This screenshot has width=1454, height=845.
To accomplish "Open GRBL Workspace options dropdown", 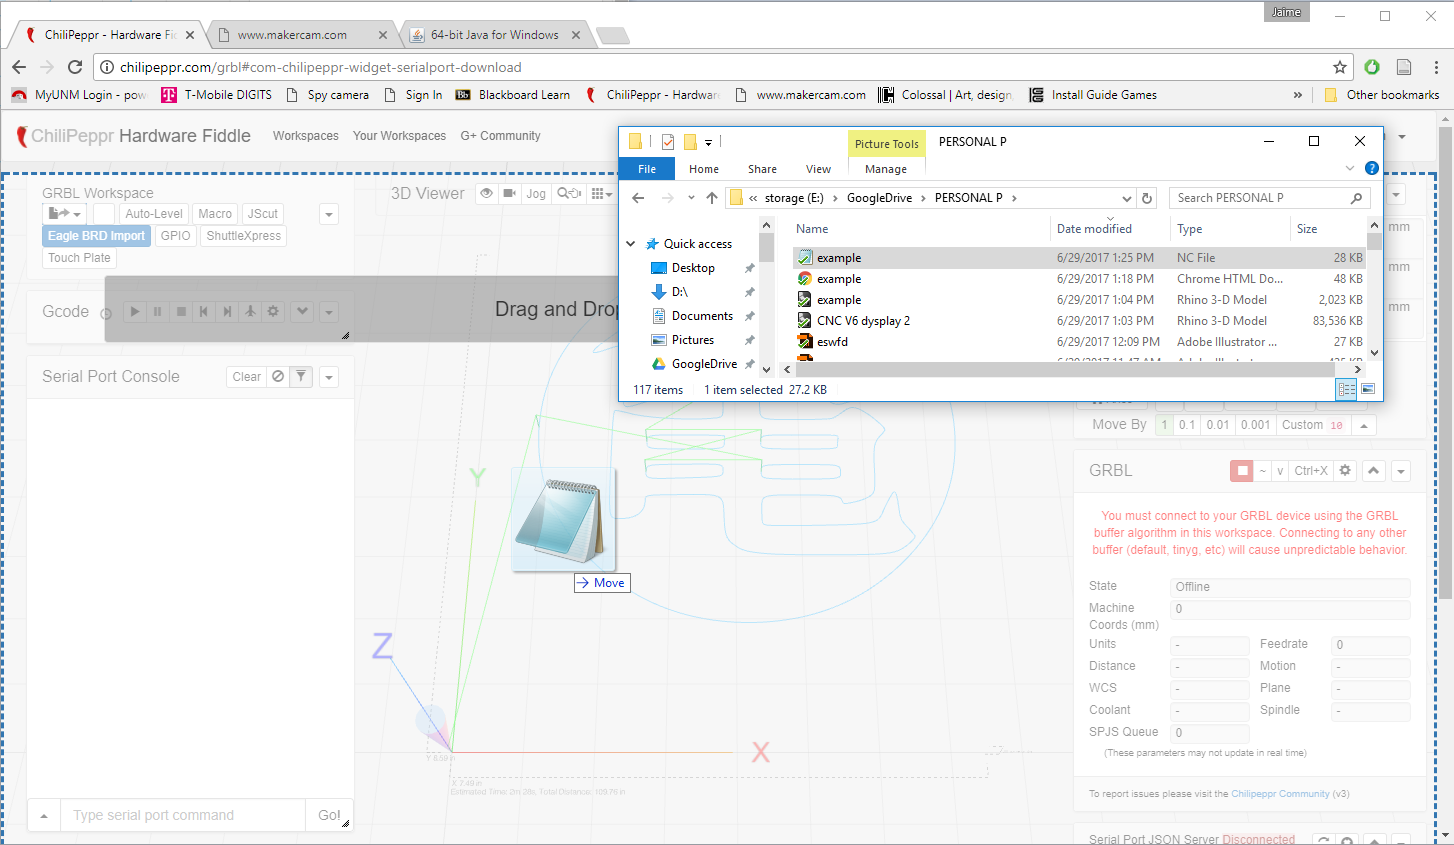I will [x=329, y=214].
